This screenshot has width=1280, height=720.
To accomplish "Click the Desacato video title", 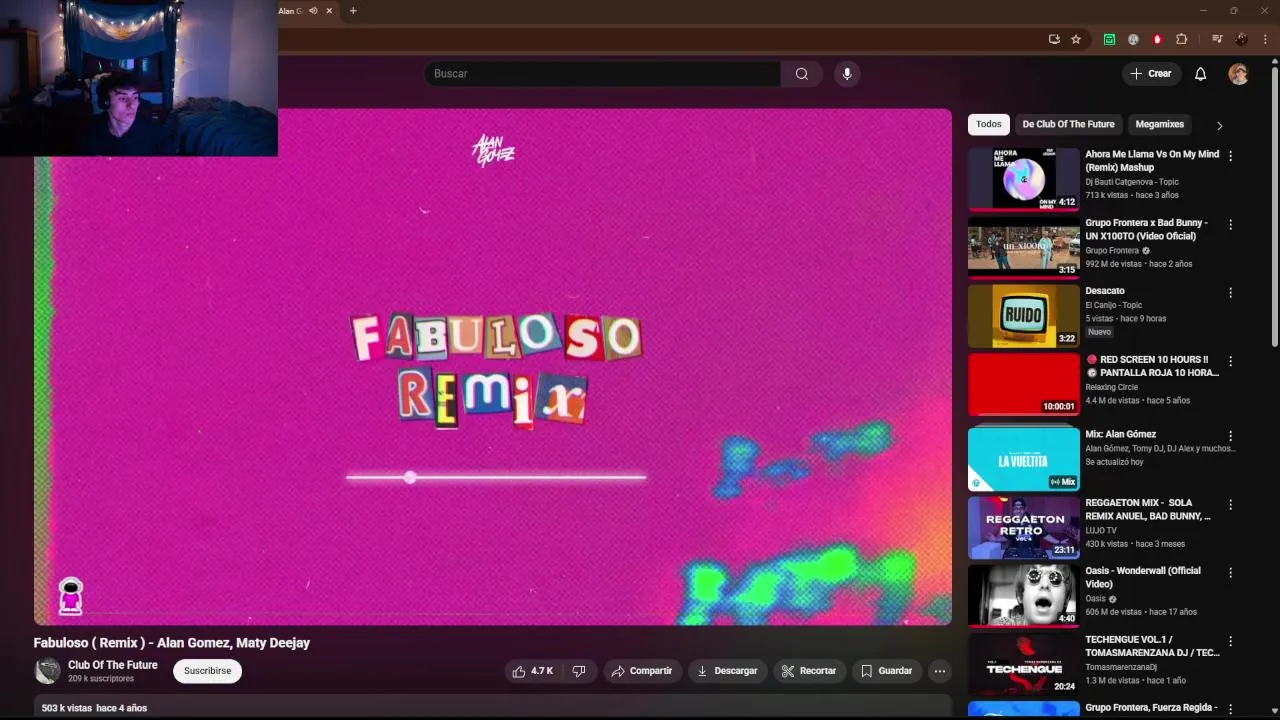I will tap(1105, 291).
